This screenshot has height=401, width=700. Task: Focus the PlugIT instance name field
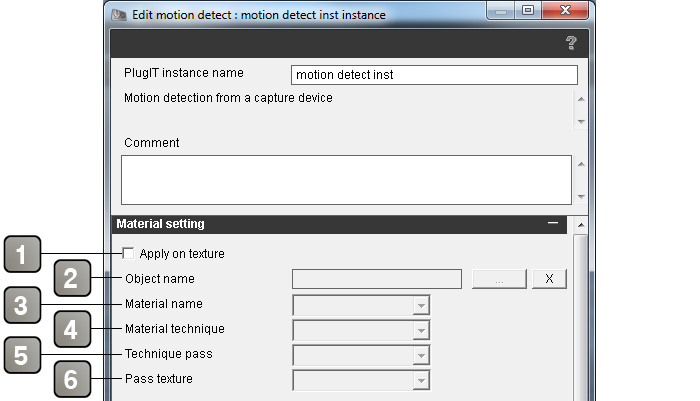434,75
